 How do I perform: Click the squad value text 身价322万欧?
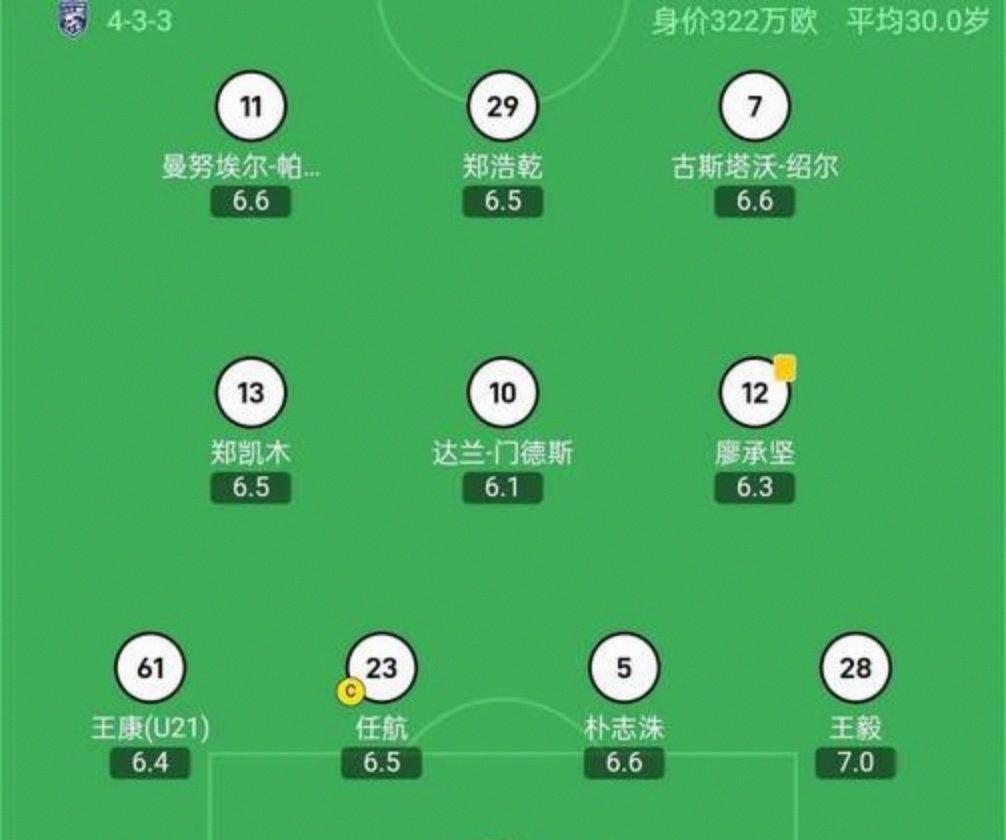coord(735,18)
